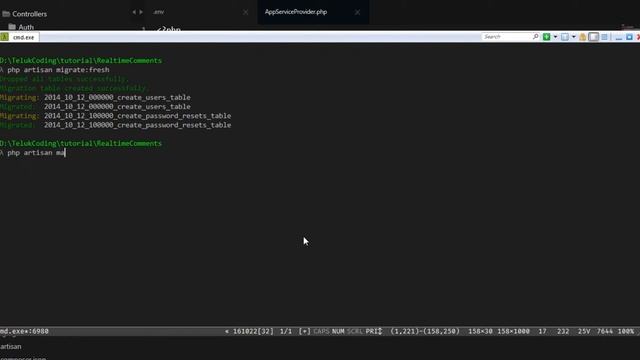Click the [+] status bar button
Screen dimensions: 640x360
point(304,331)
